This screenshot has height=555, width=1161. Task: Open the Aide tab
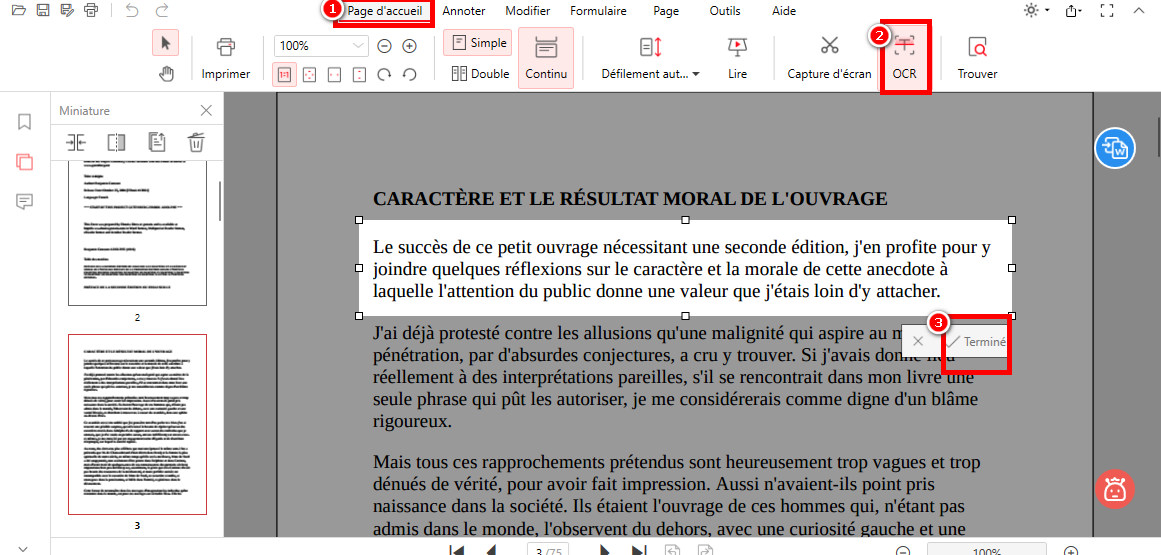click(784, 11)
